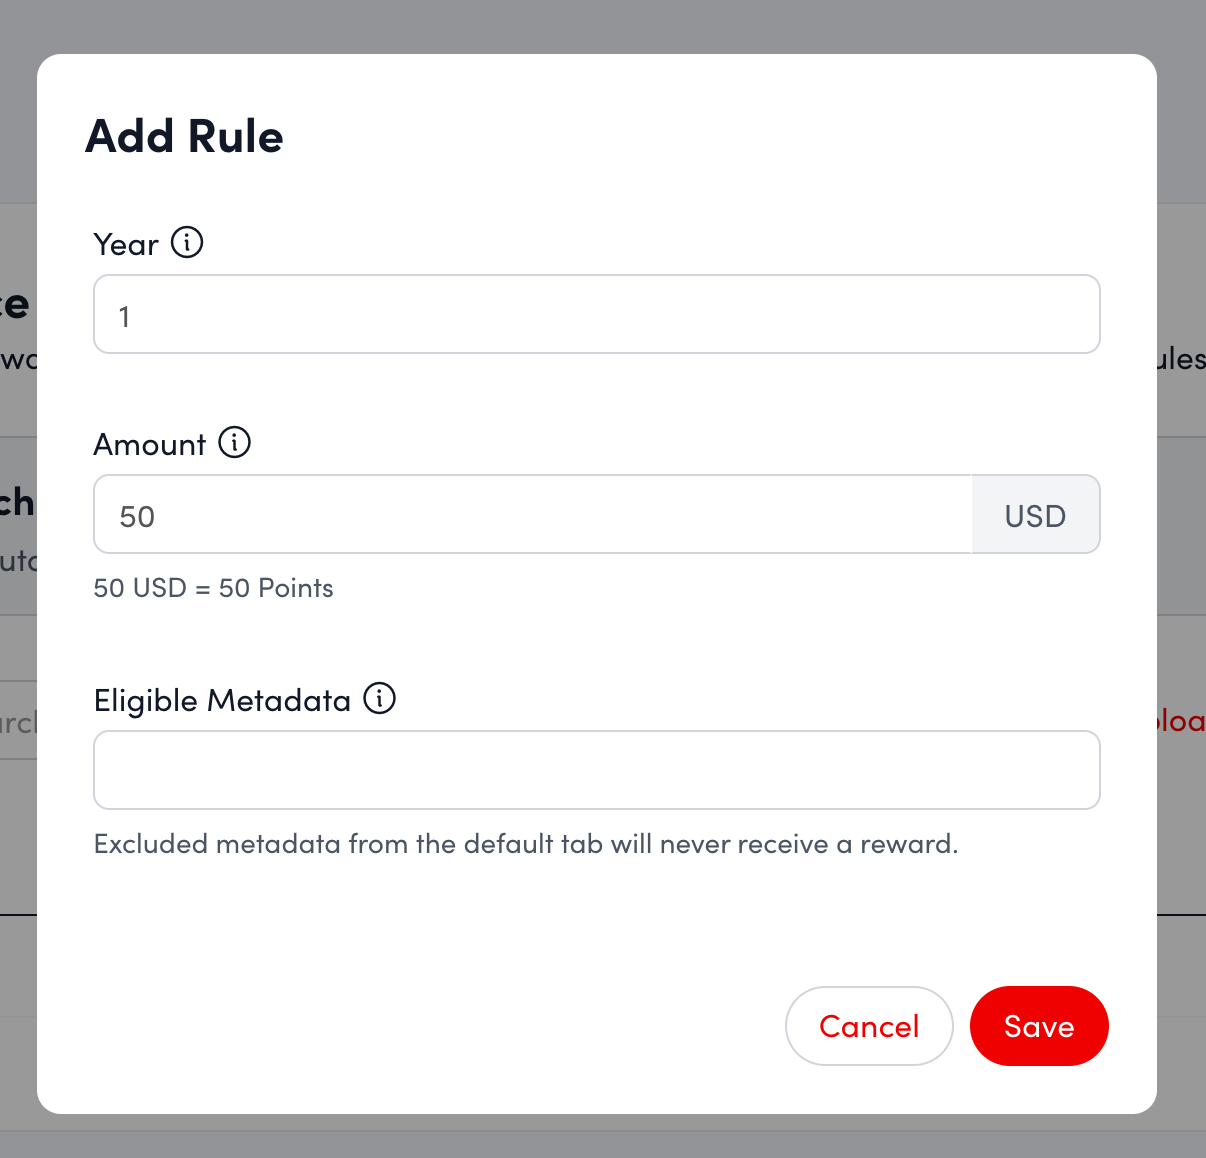Click into the Amount input field
The width and height of the screenshot is (1206, 1158).
(532, 515)
